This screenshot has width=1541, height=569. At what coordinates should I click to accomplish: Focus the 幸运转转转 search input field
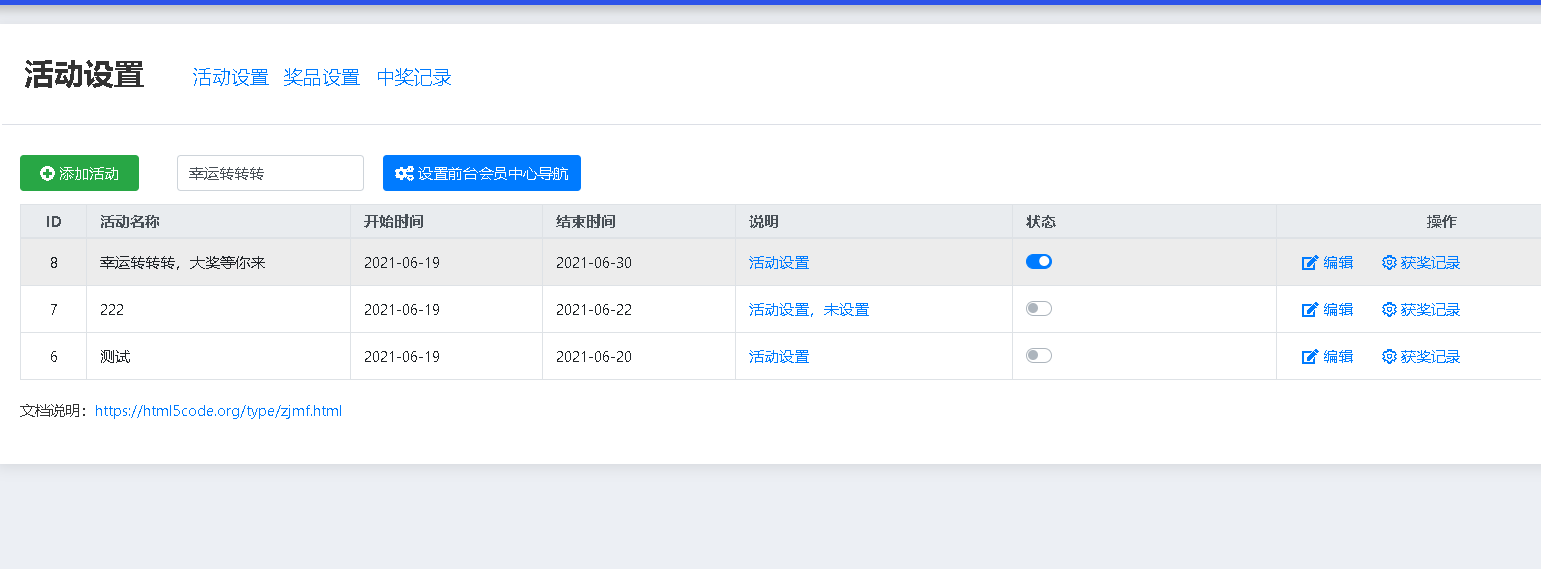(270, 173)
